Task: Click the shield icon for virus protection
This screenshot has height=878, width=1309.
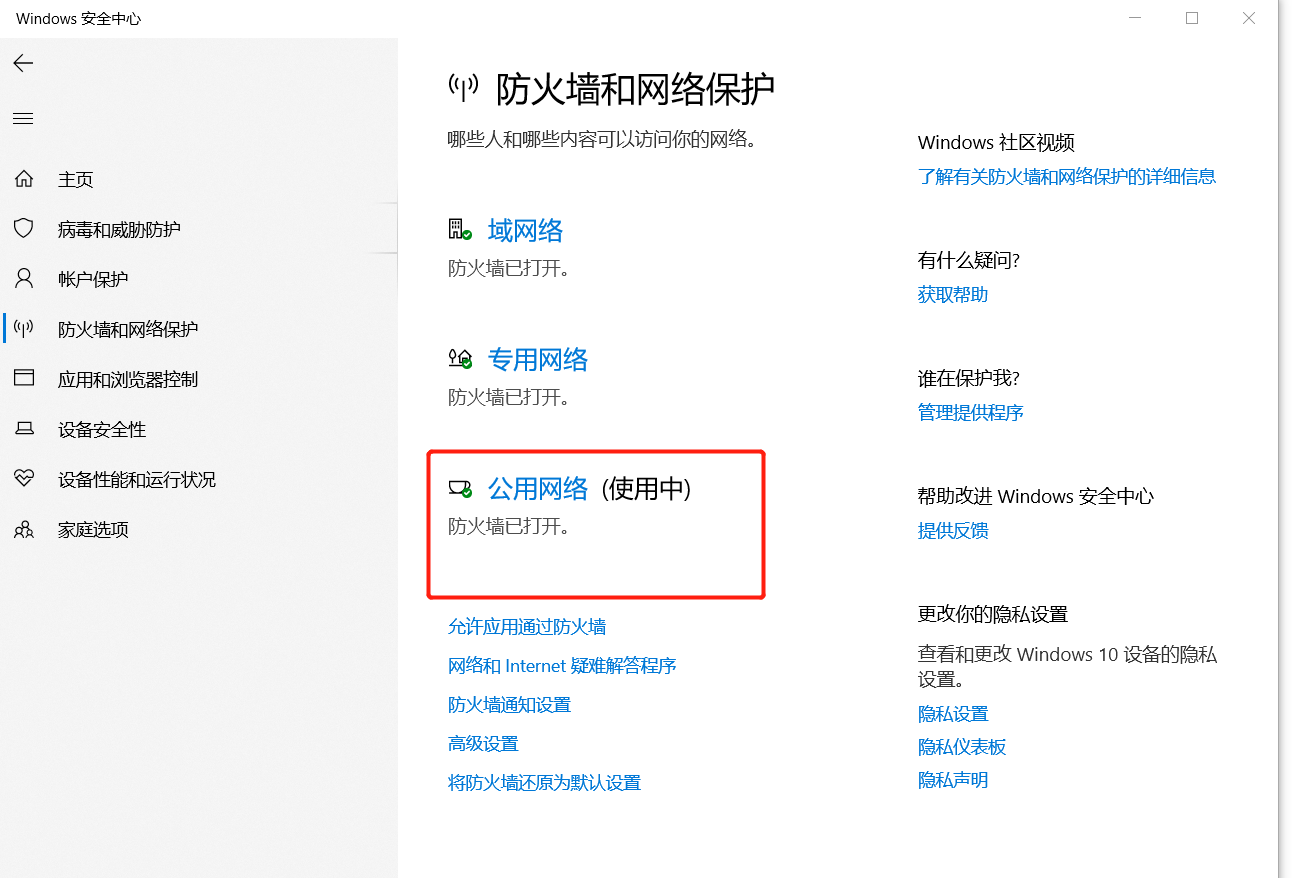Action: click(24, 229)
